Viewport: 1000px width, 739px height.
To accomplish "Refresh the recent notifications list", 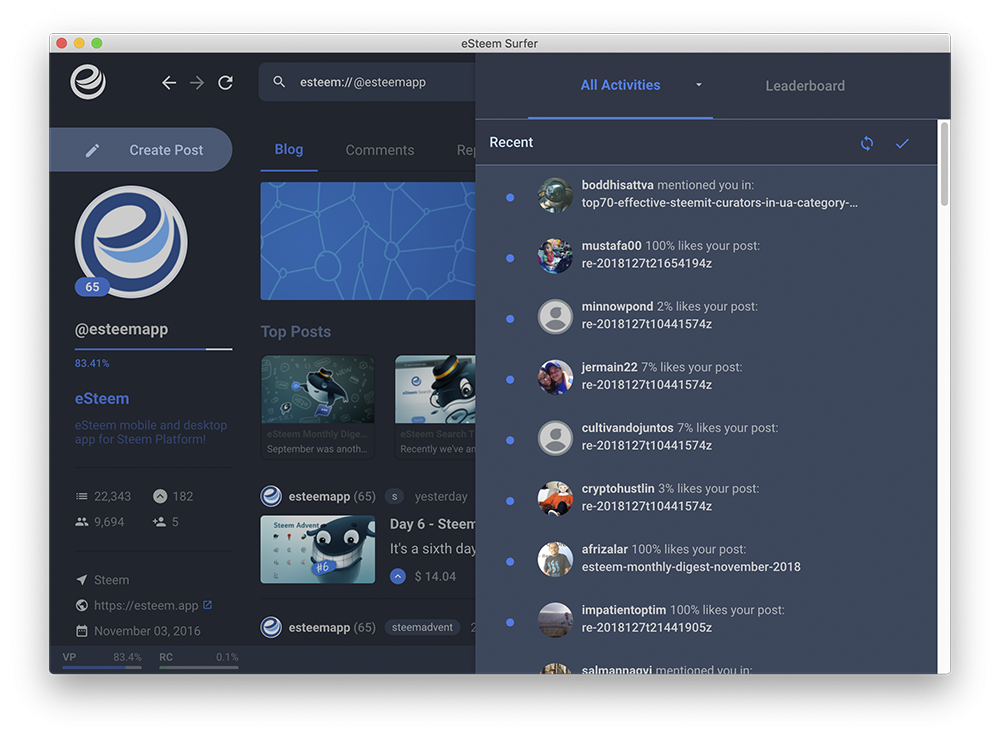I will [x=867, y=143].
